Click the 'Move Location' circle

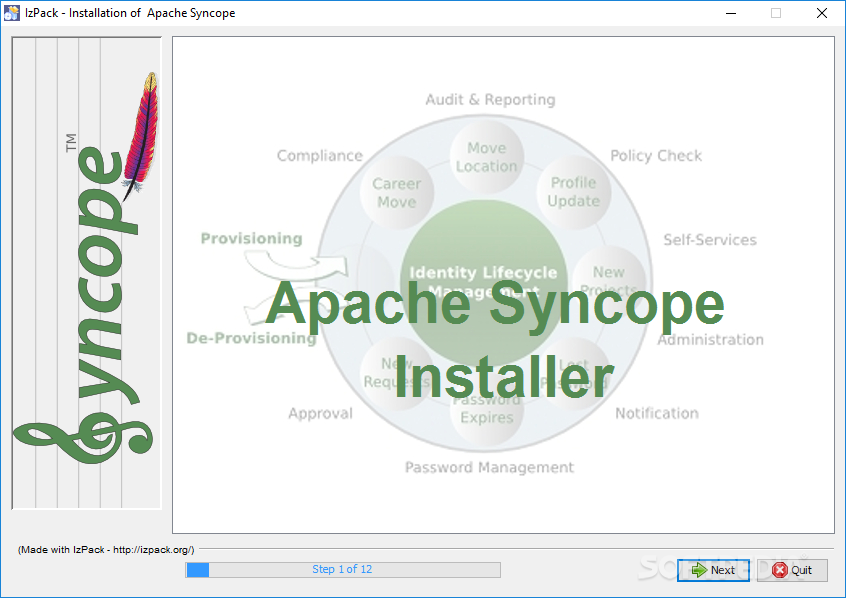pyautogui.click(x=487, y=157)
